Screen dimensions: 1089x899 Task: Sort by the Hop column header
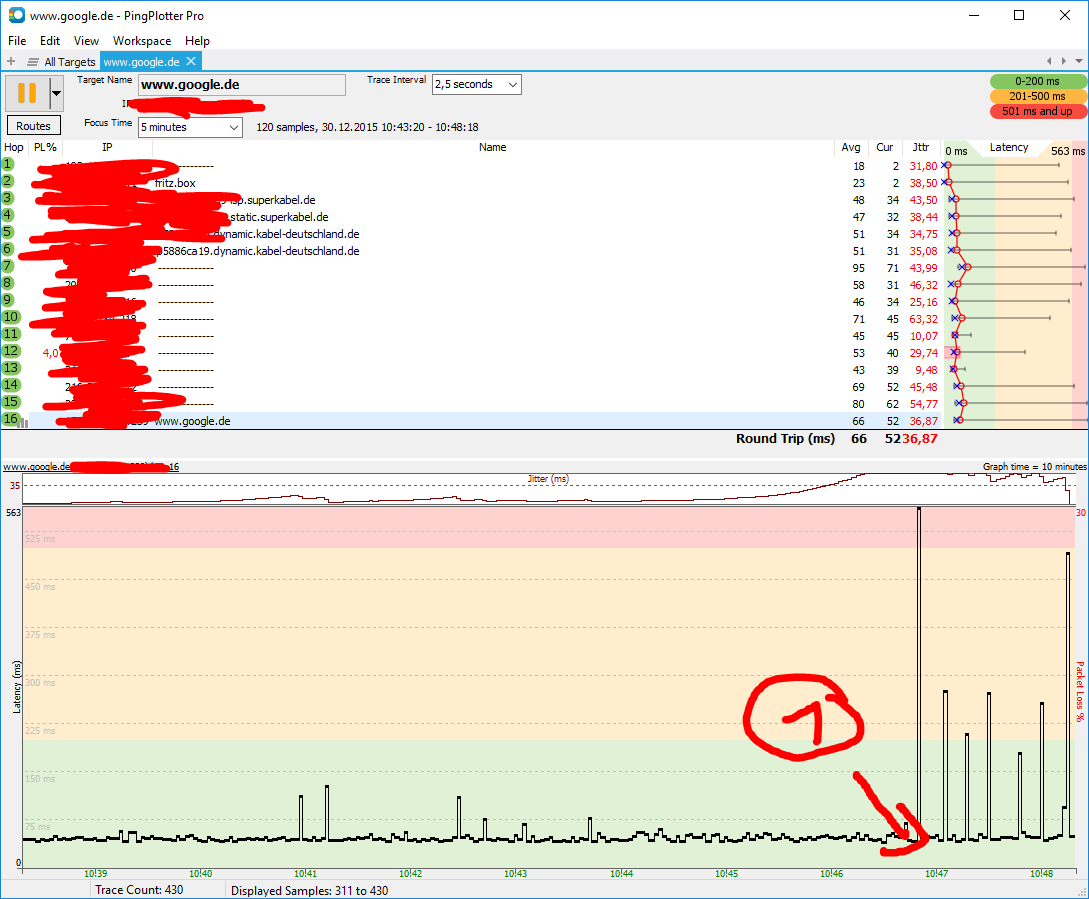coord(14,147)
